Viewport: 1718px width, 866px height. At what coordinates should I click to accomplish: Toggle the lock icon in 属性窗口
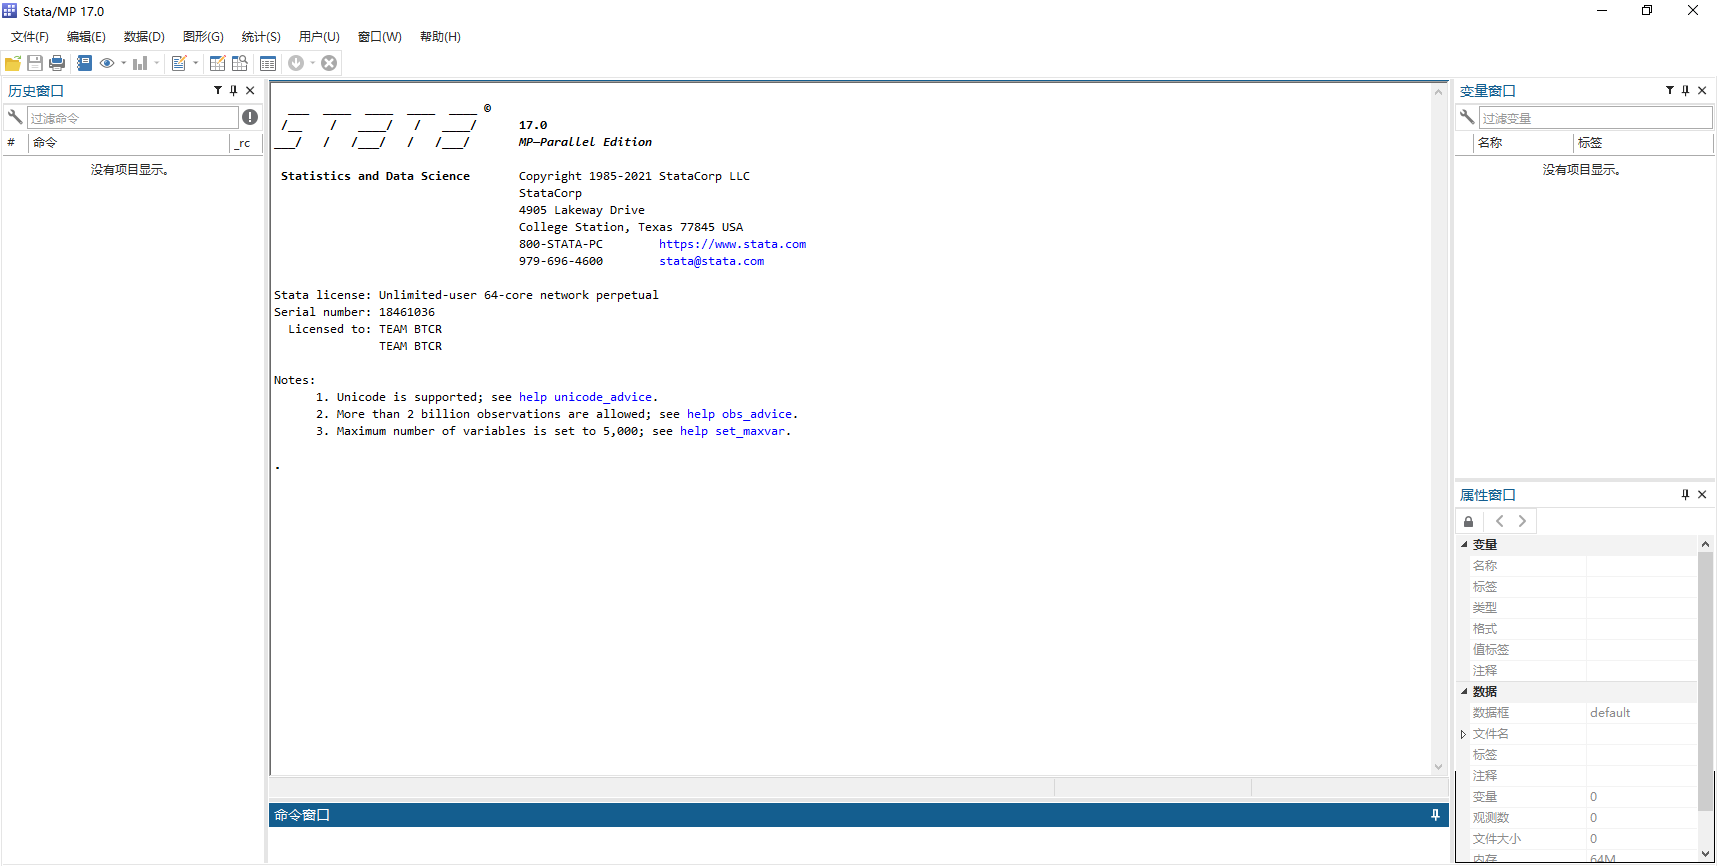pyautogui.click(x=1468, y=521)
